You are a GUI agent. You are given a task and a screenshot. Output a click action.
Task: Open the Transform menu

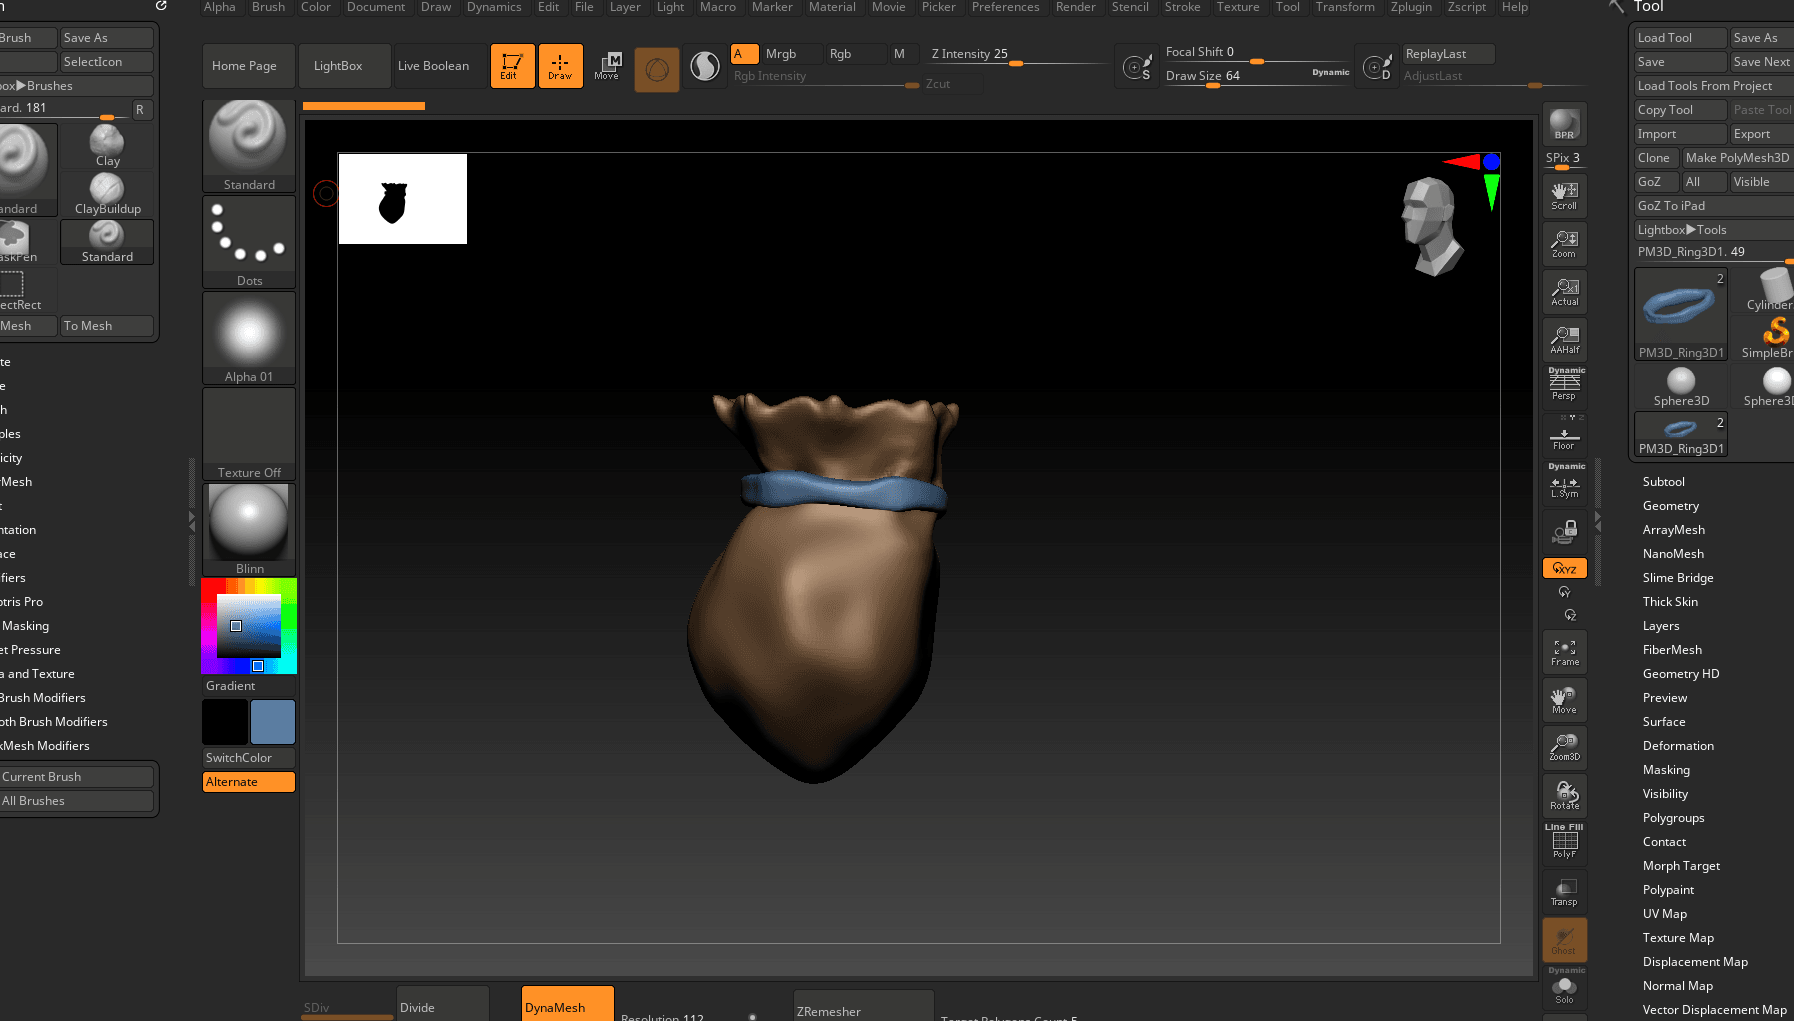click(1345, 7)
